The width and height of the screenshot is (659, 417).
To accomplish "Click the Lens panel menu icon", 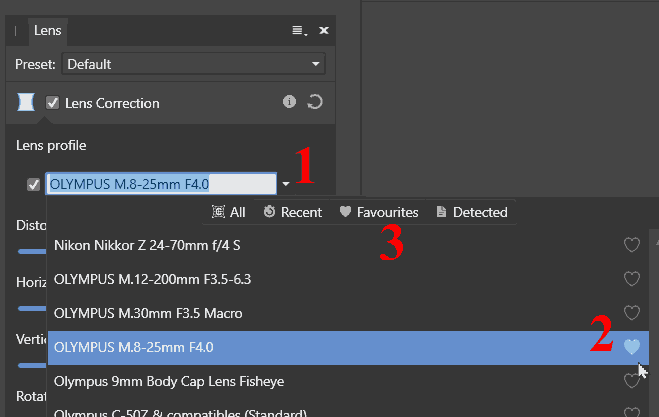I will (298, 31).
